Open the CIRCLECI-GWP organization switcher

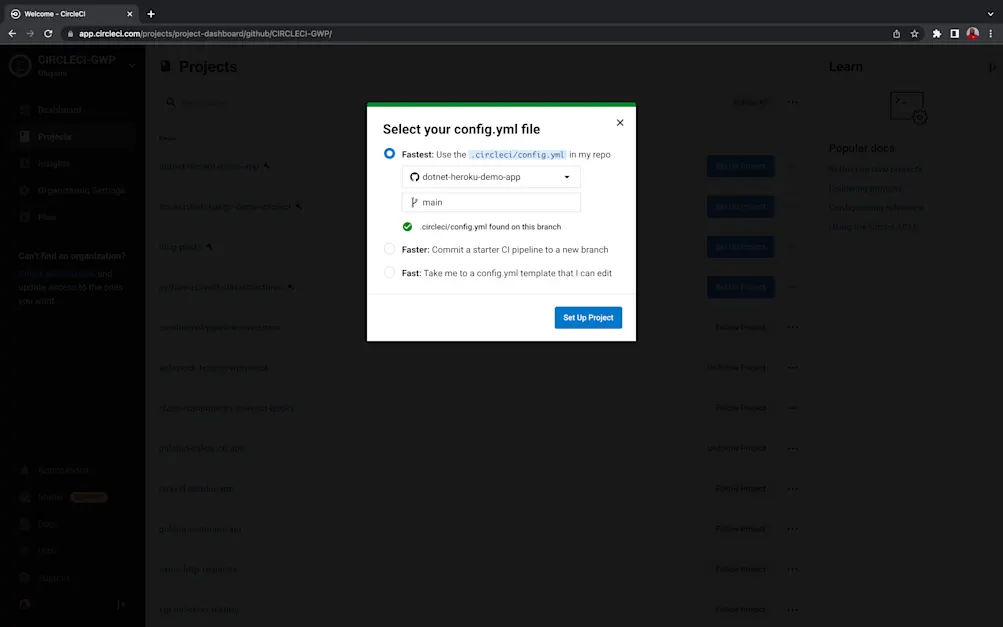[x=72, y=65]
